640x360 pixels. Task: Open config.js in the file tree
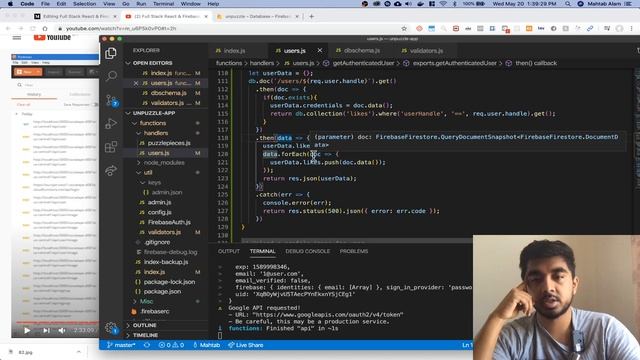[x=159, y=212]
